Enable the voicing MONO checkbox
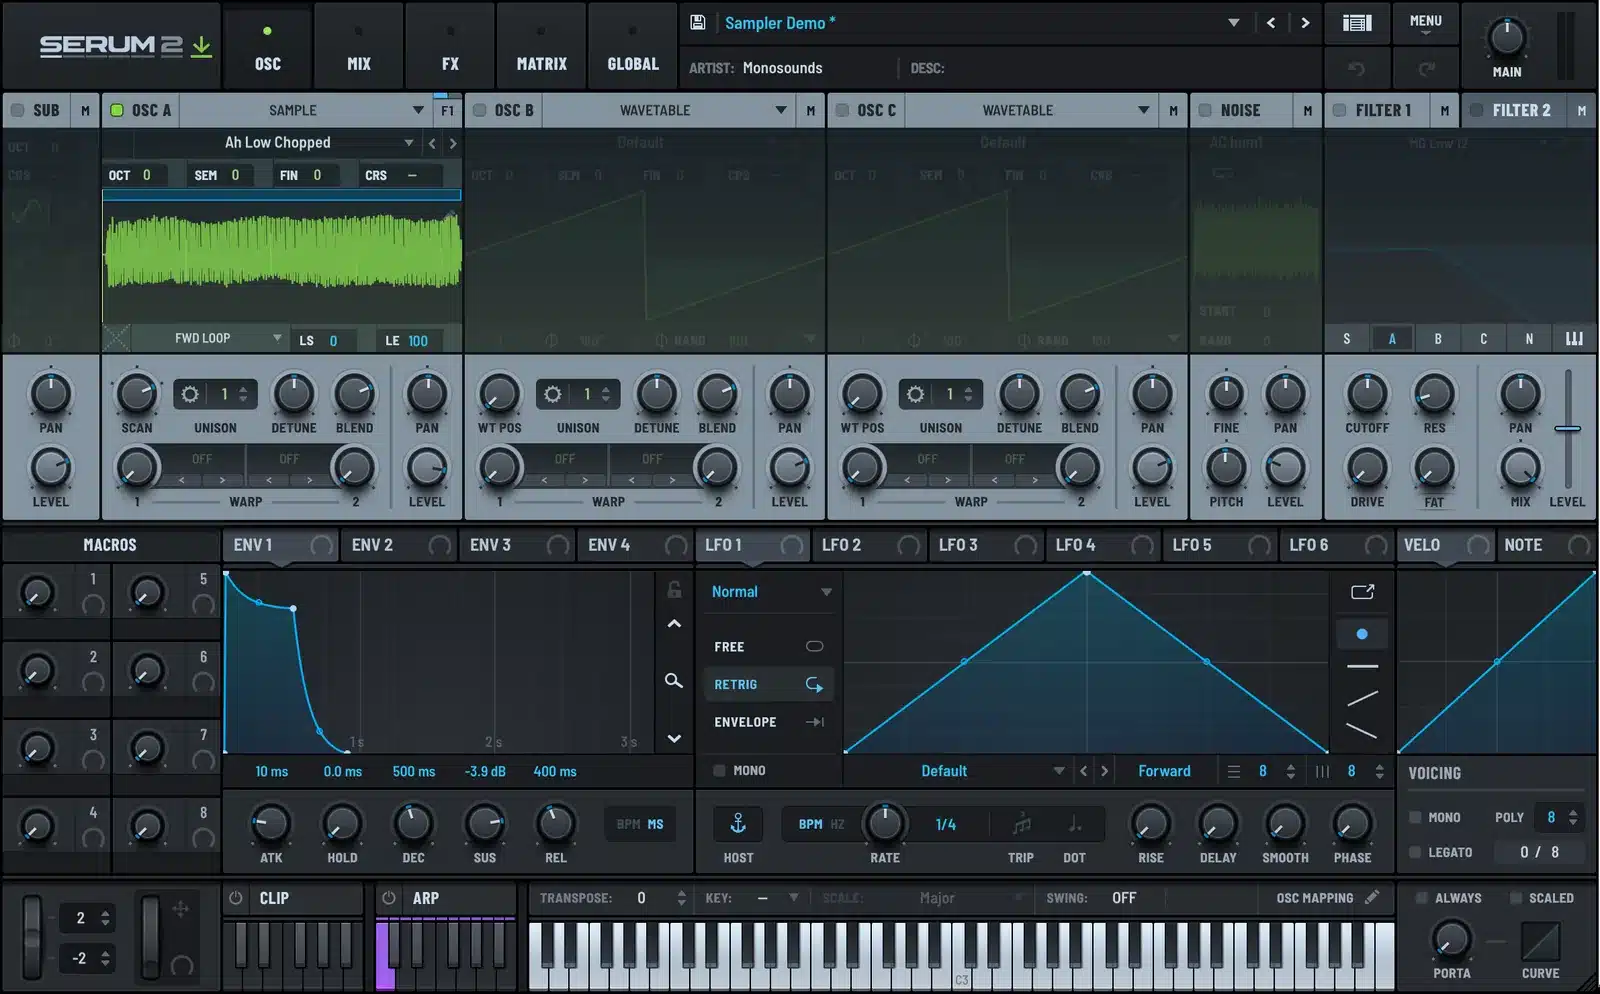1600x994 pixels. 1415,817
